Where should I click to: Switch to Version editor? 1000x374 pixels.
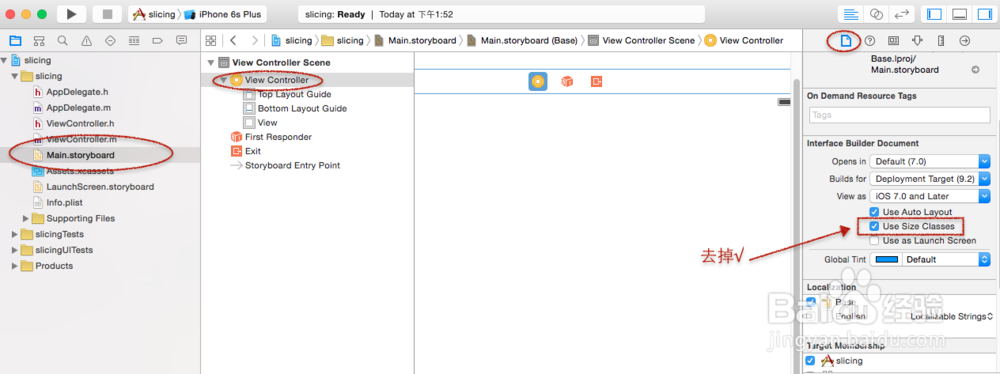(x=901, y=14)
